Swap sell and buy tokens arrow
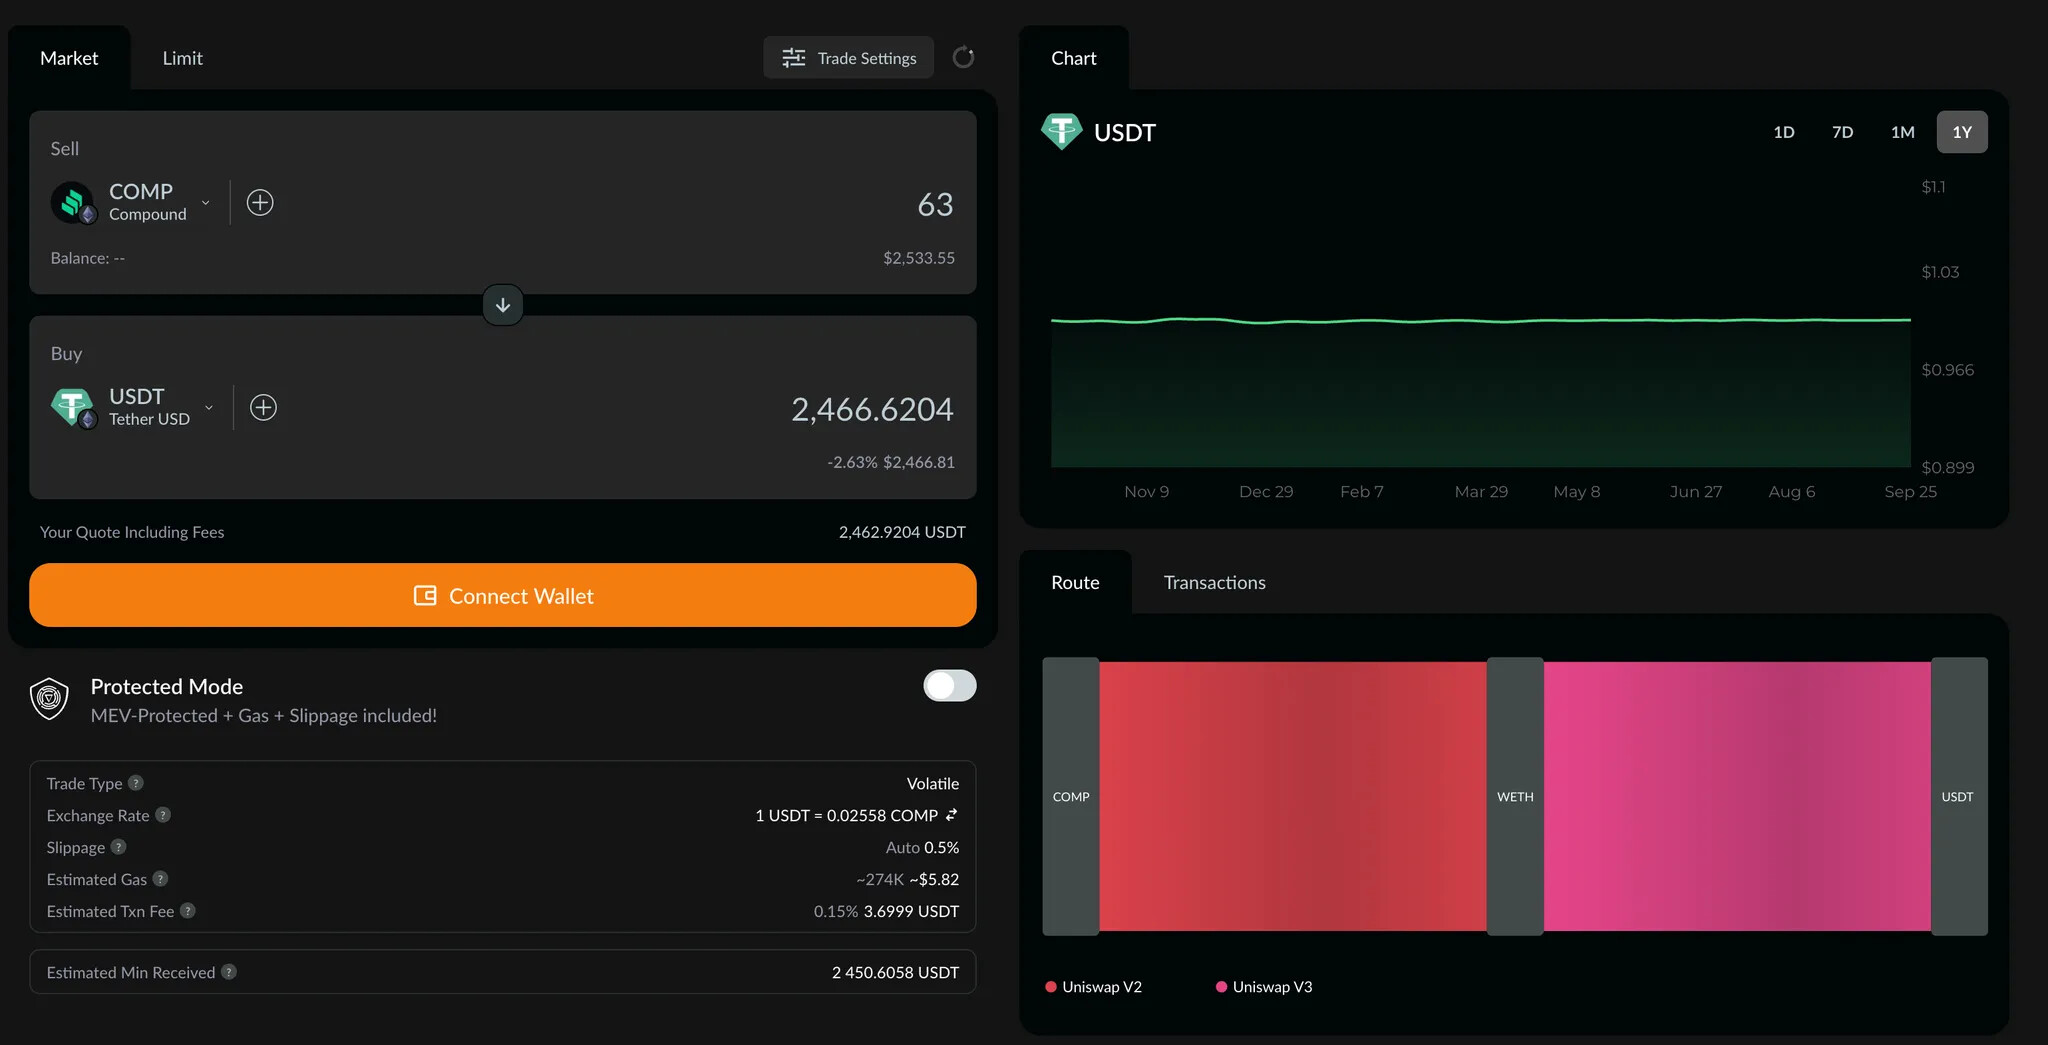The height and width of the screenshot is (1045, 2048). 503,305
